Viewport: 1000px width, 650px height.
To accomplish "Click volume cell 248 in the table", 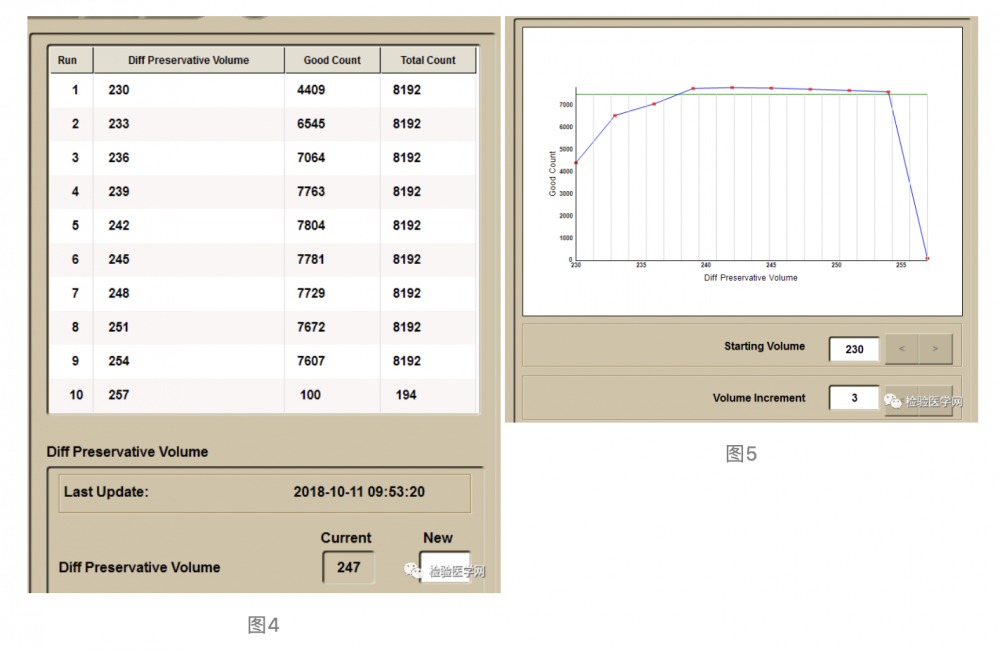I will 119,293.
